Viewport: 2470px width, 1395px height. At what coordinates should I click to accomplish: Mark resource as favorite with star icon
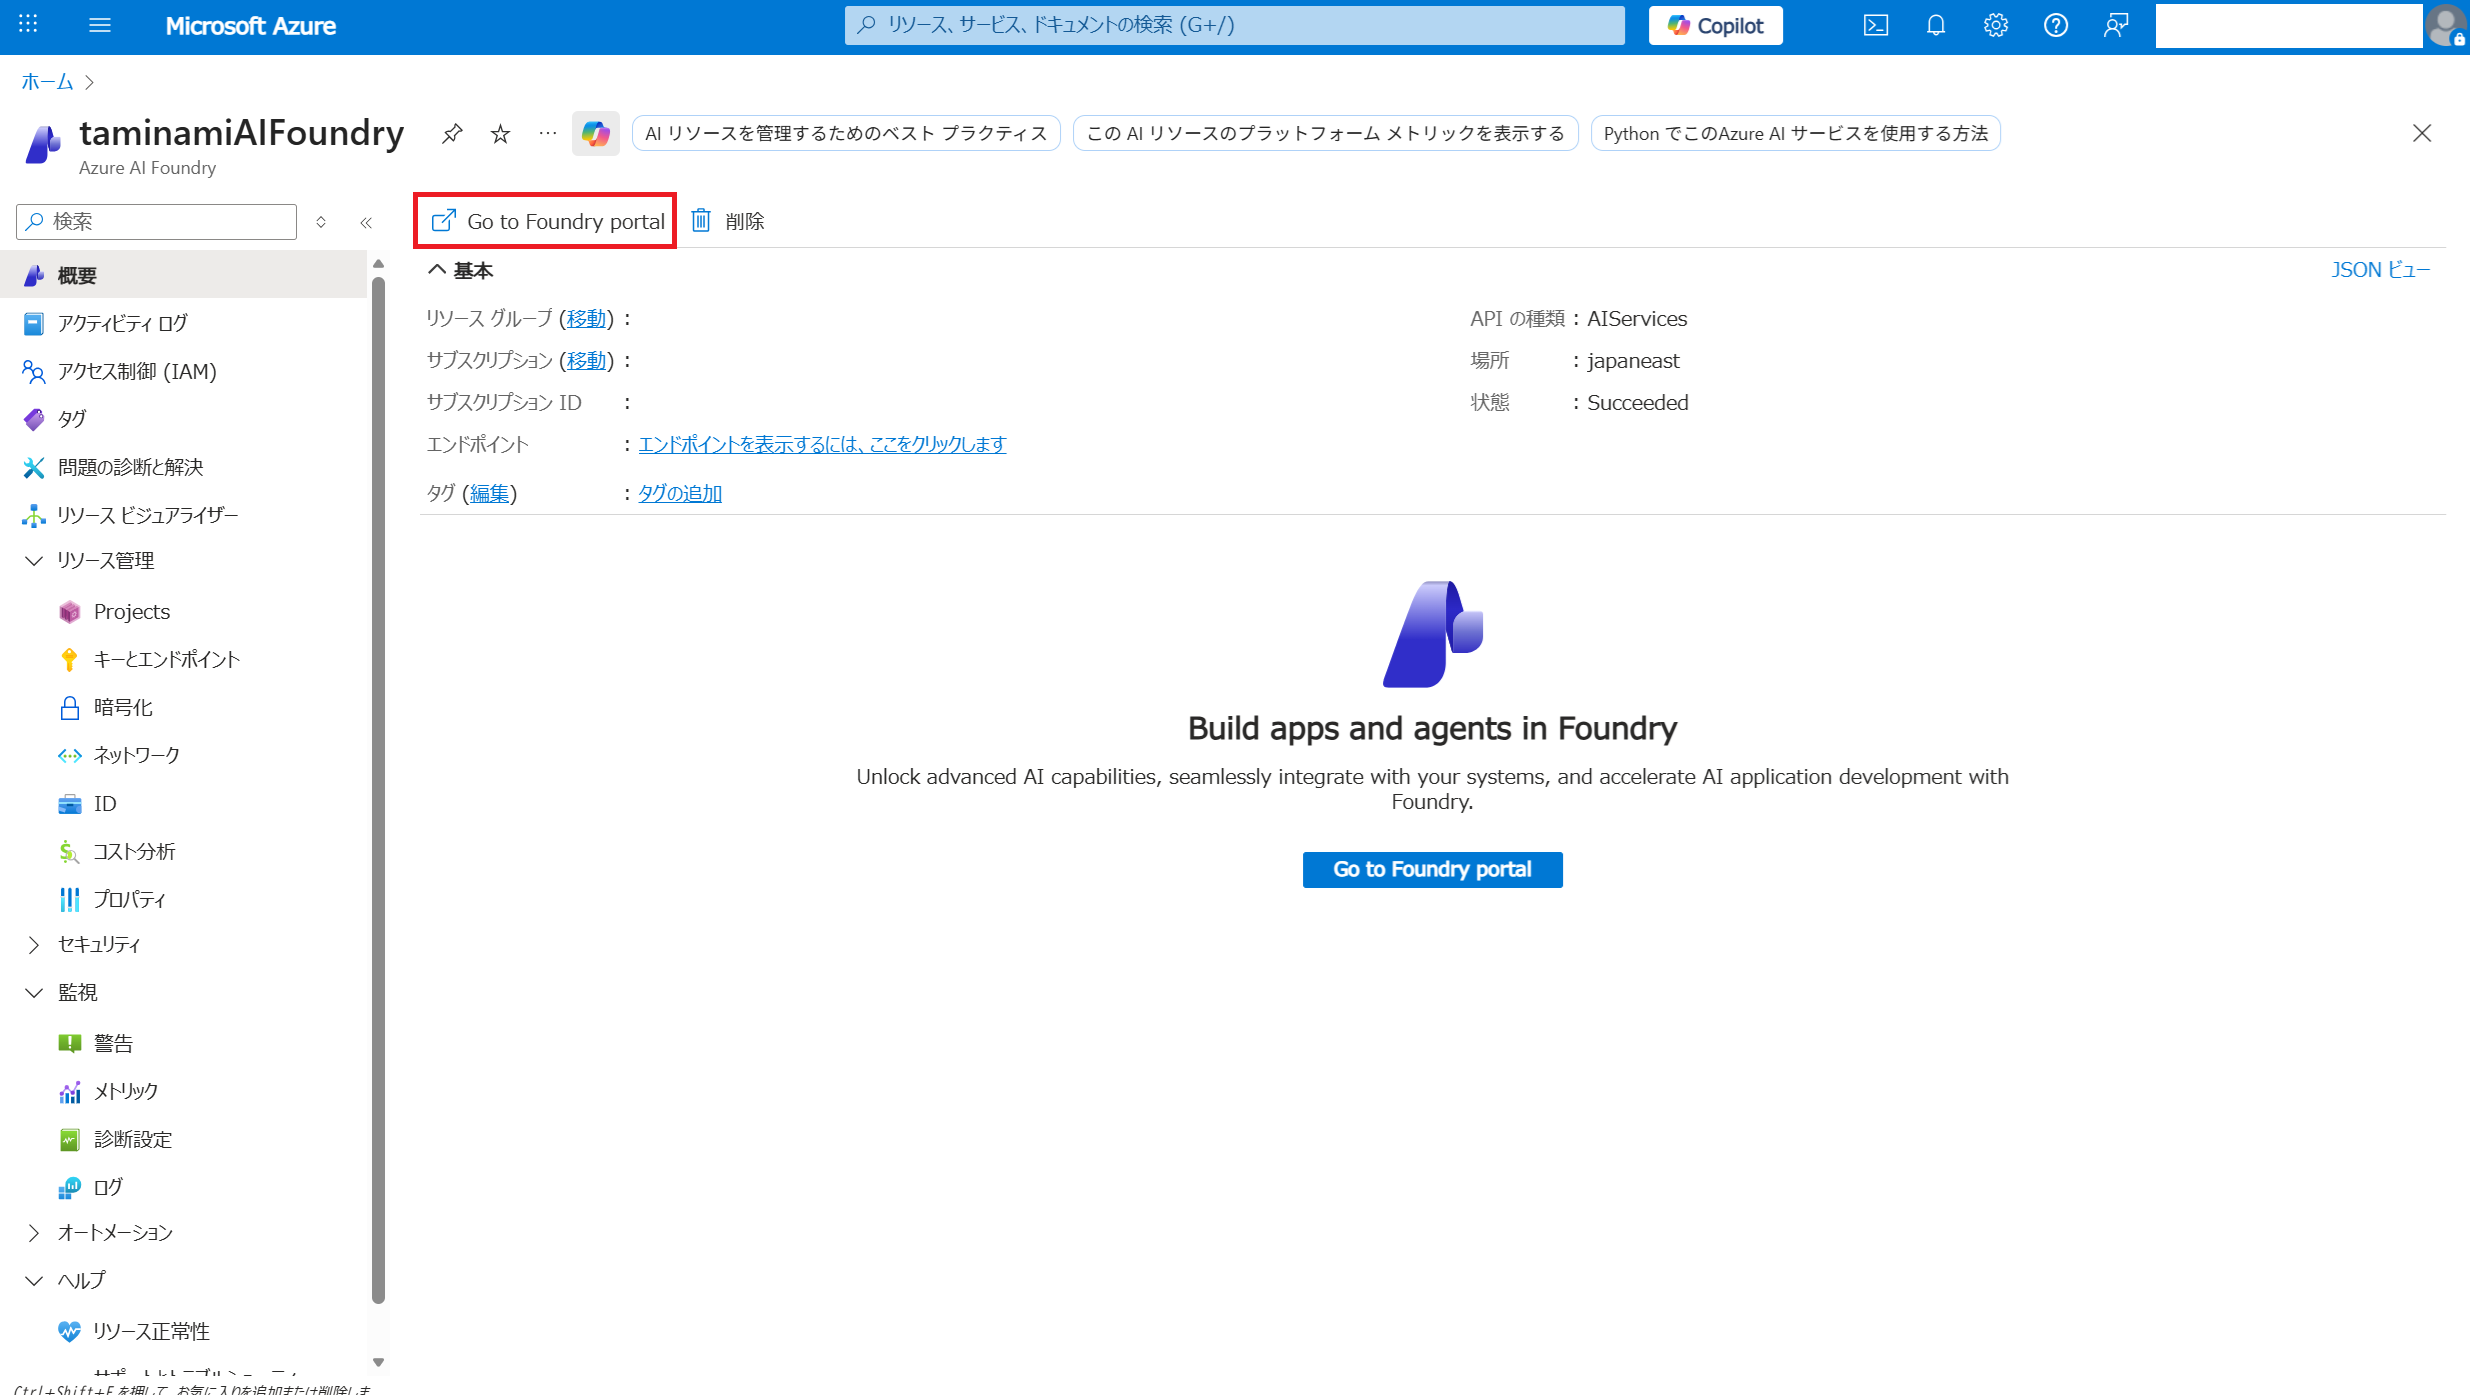pos(500,133)
